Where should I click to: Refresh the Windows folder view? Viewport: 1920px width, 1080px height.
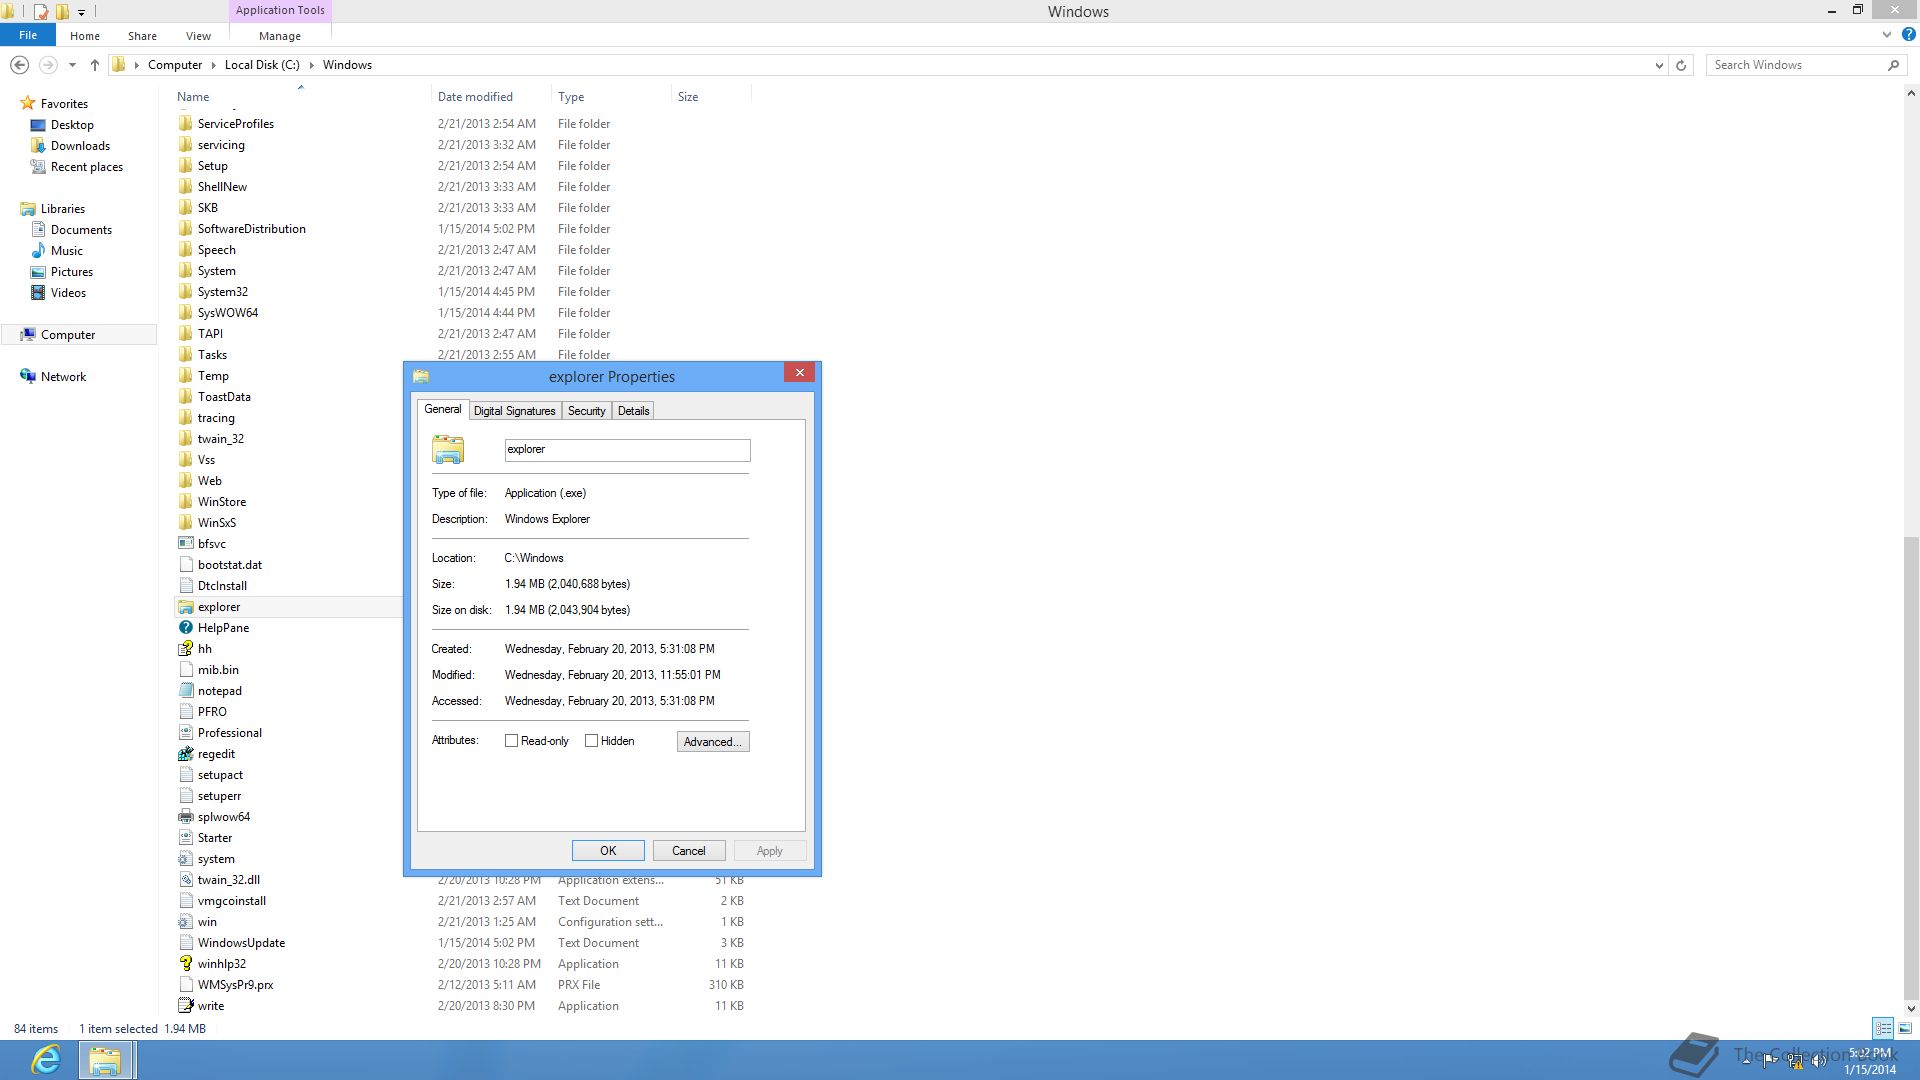(x=1681, y=65)
